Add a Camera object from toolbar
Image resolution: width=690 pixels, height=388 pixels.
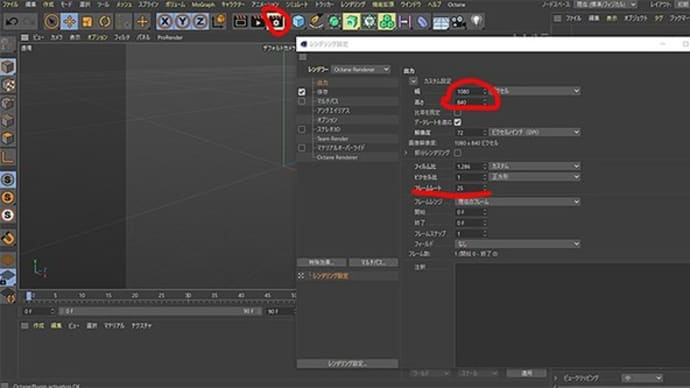pos(459,21)
